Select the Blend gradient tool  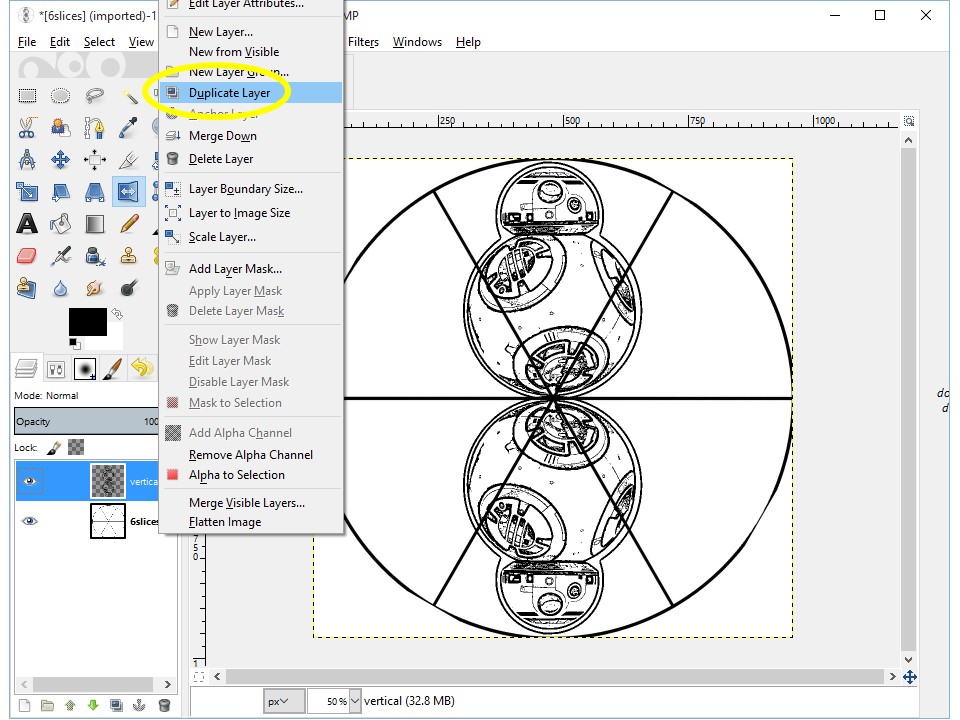coord(94,224)
